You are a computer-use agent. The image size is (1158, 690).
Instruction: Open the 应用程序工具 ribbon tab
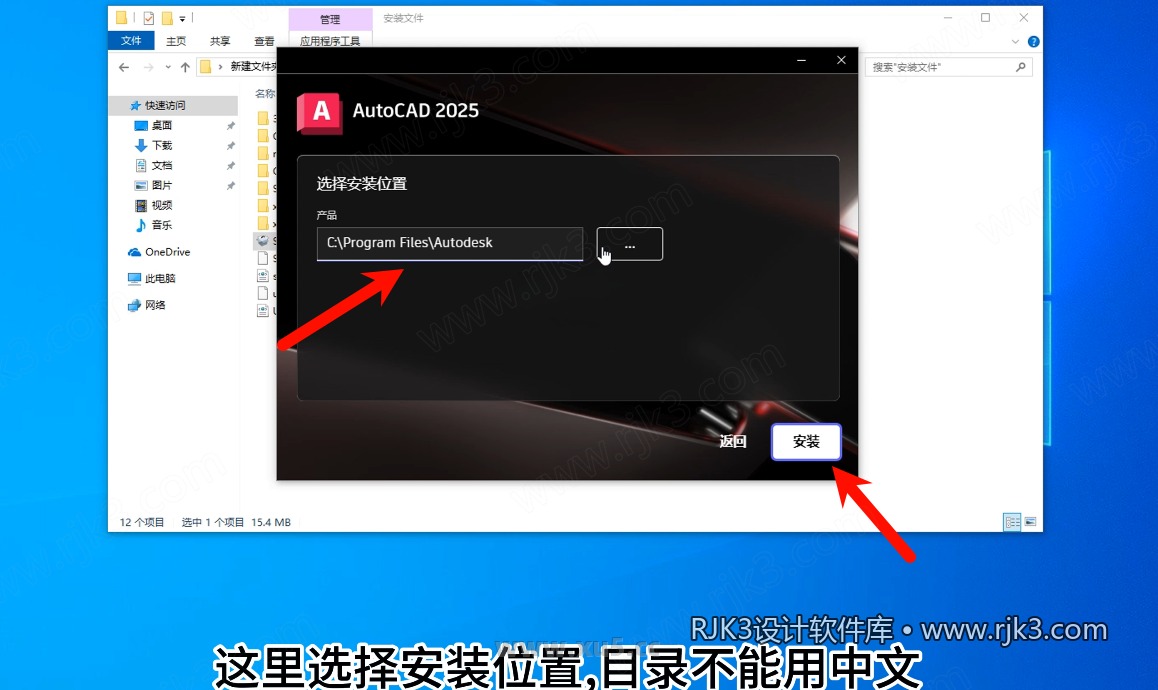329,41
